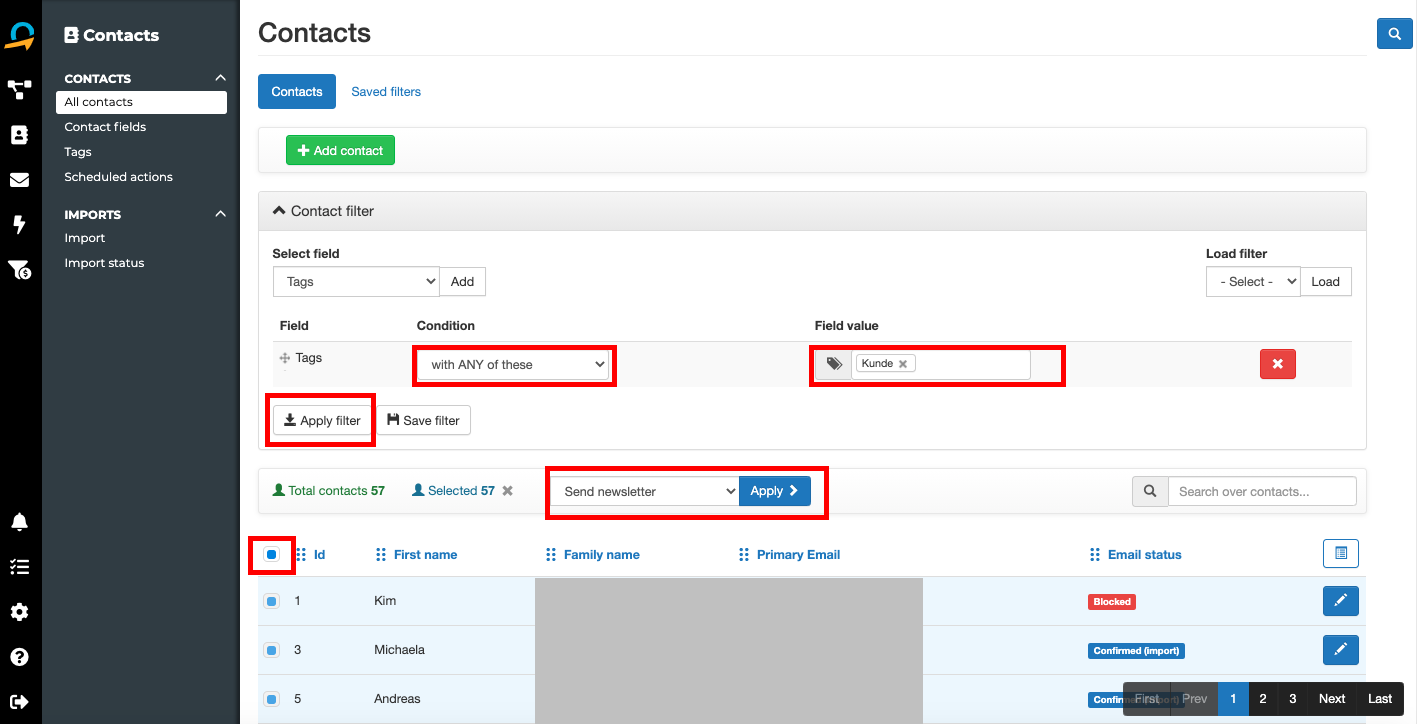Open the table column settings icon

click(1340, 553)
